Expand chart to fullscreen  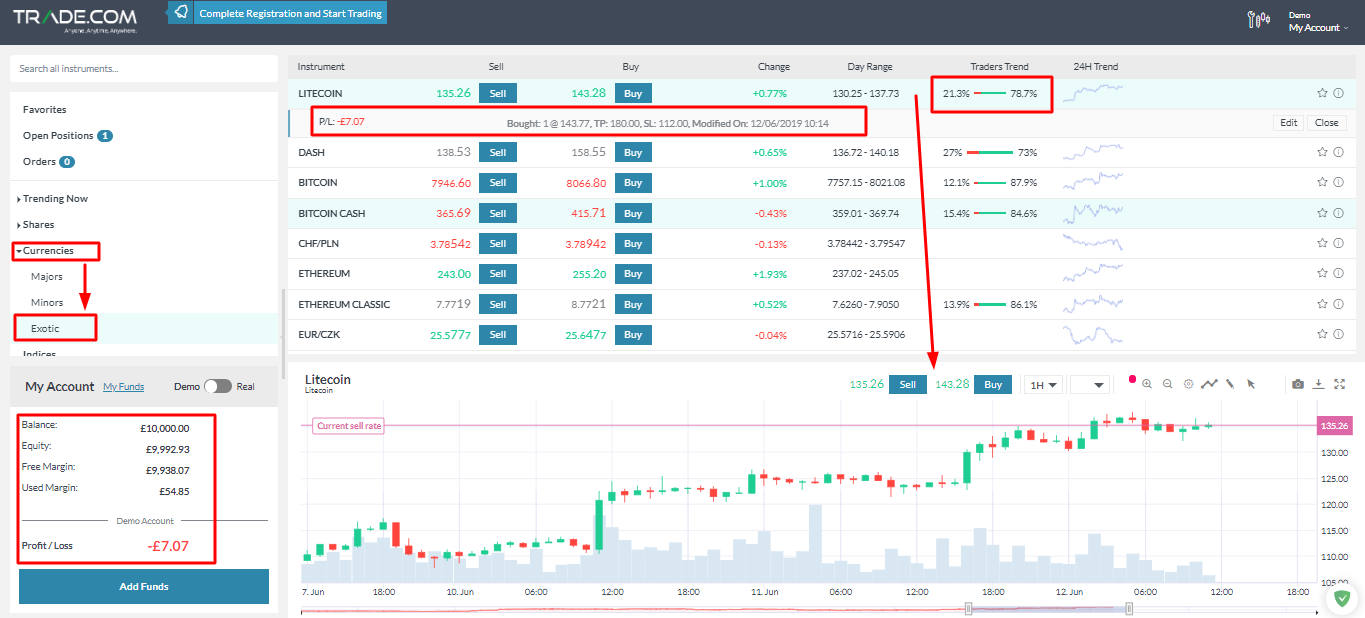tap(1339, 383)
